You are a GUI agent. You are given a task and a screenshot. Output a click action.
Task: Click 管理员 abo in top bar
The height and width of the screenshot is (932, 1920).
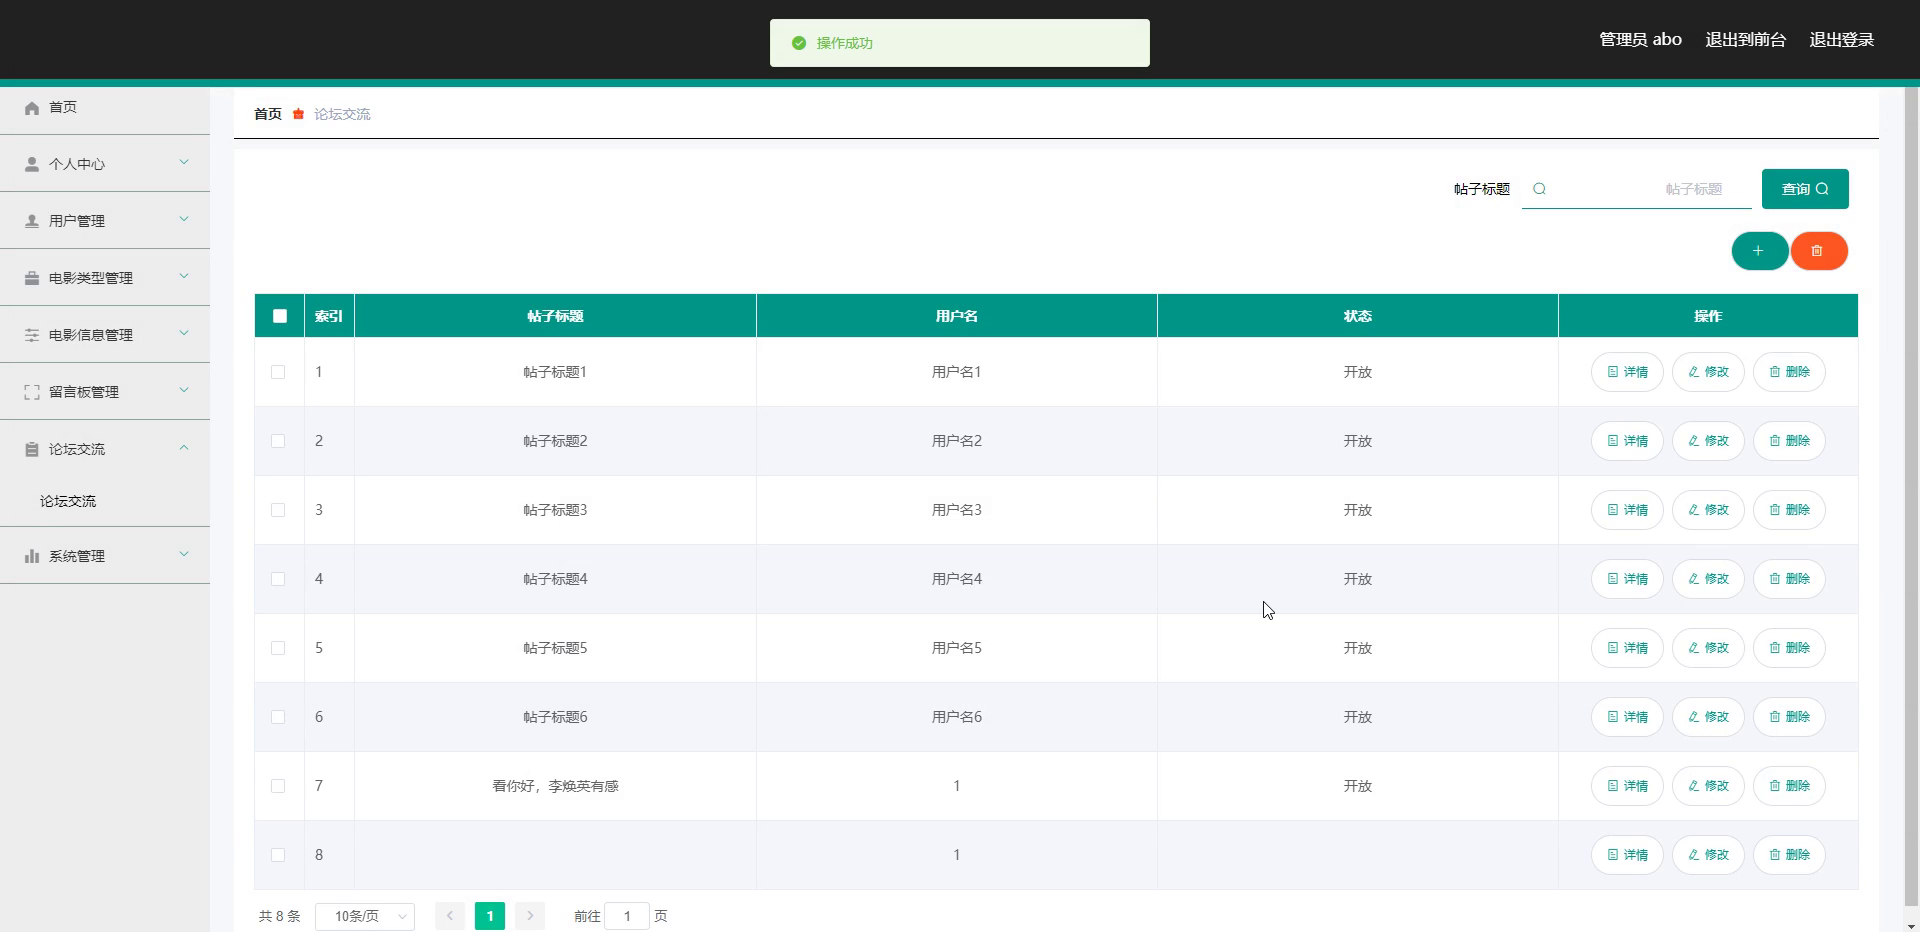[x=1640, y=40]
